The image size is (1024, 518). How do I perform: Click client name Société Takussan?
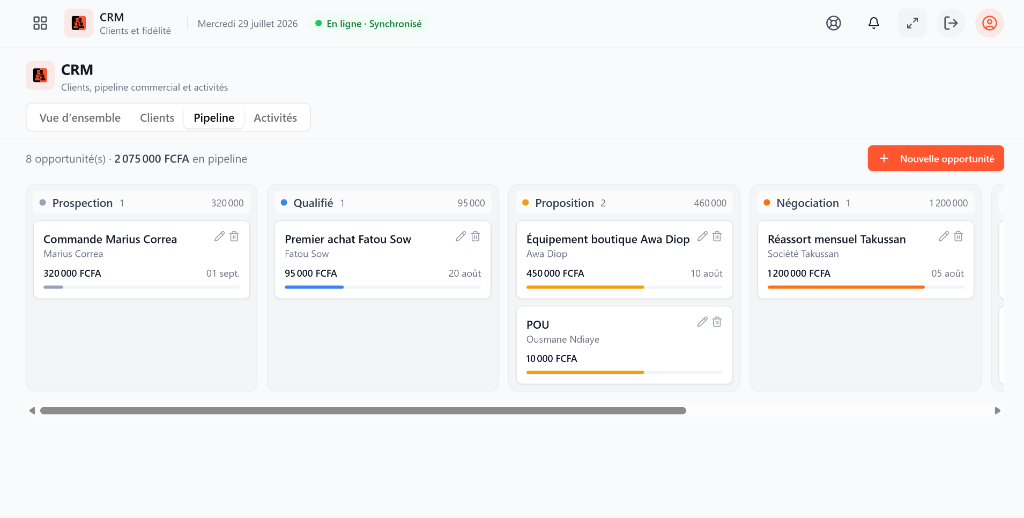803,254
